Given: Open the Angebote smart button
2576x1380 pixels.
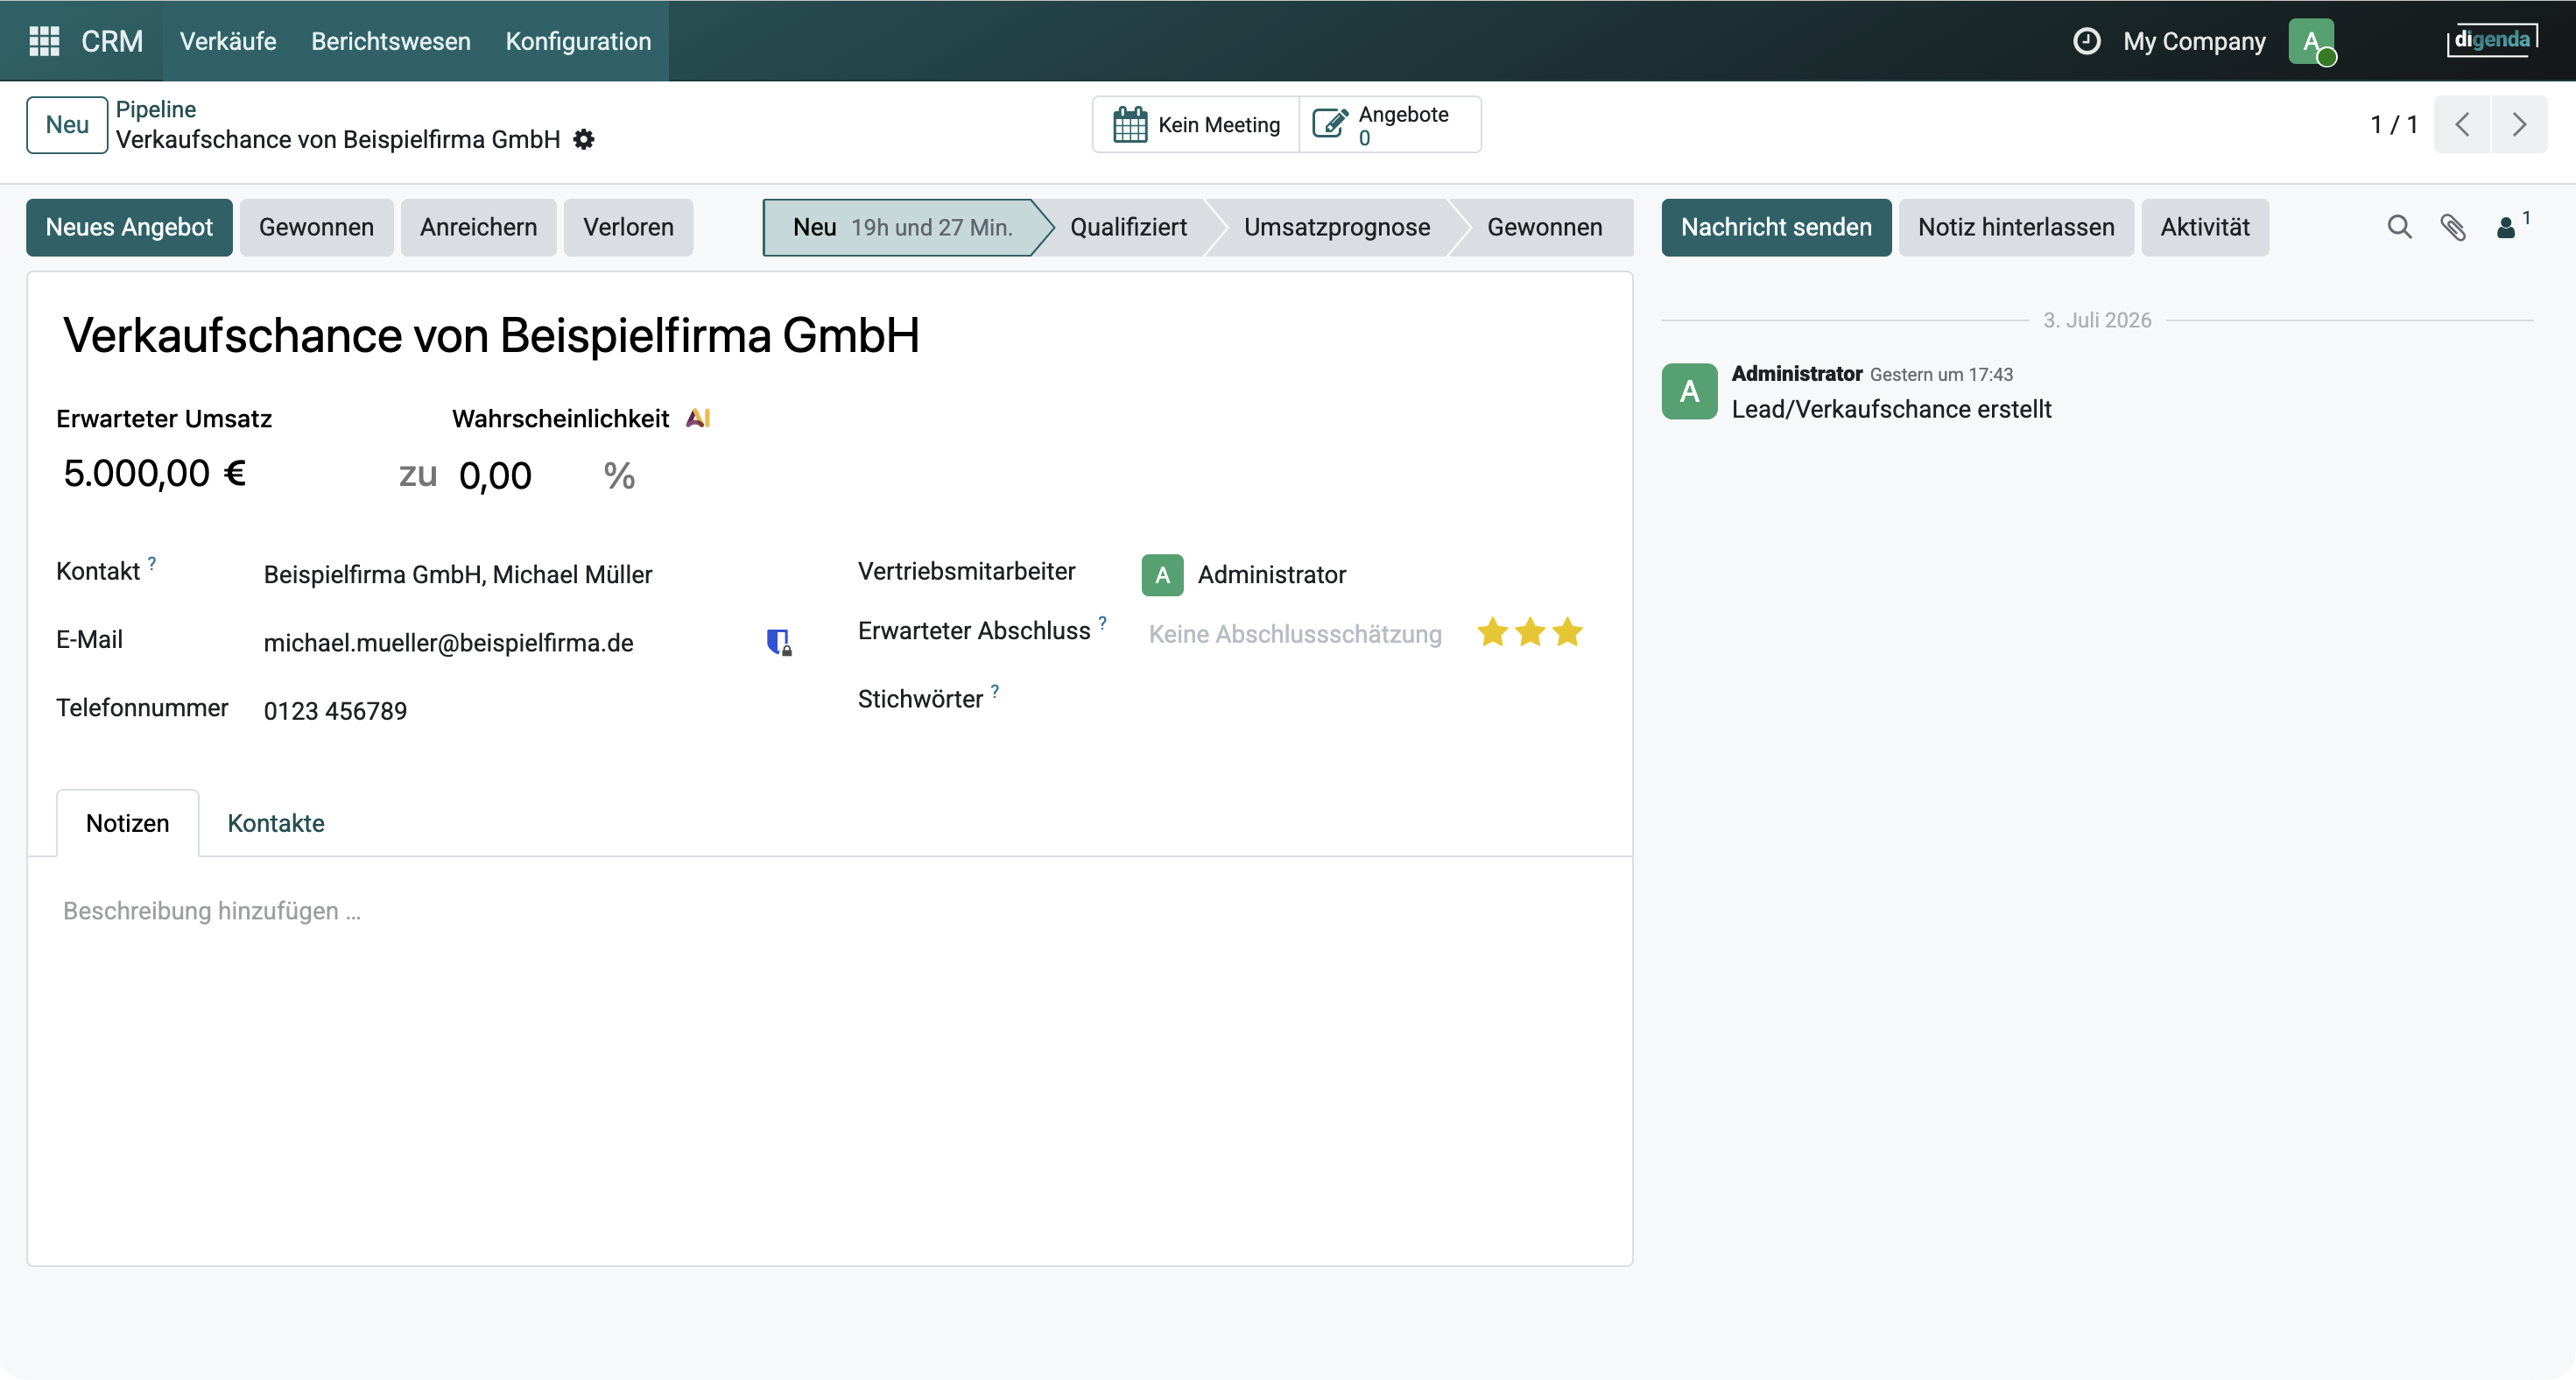Looking at the screenshot, I should coord(1390,125).
